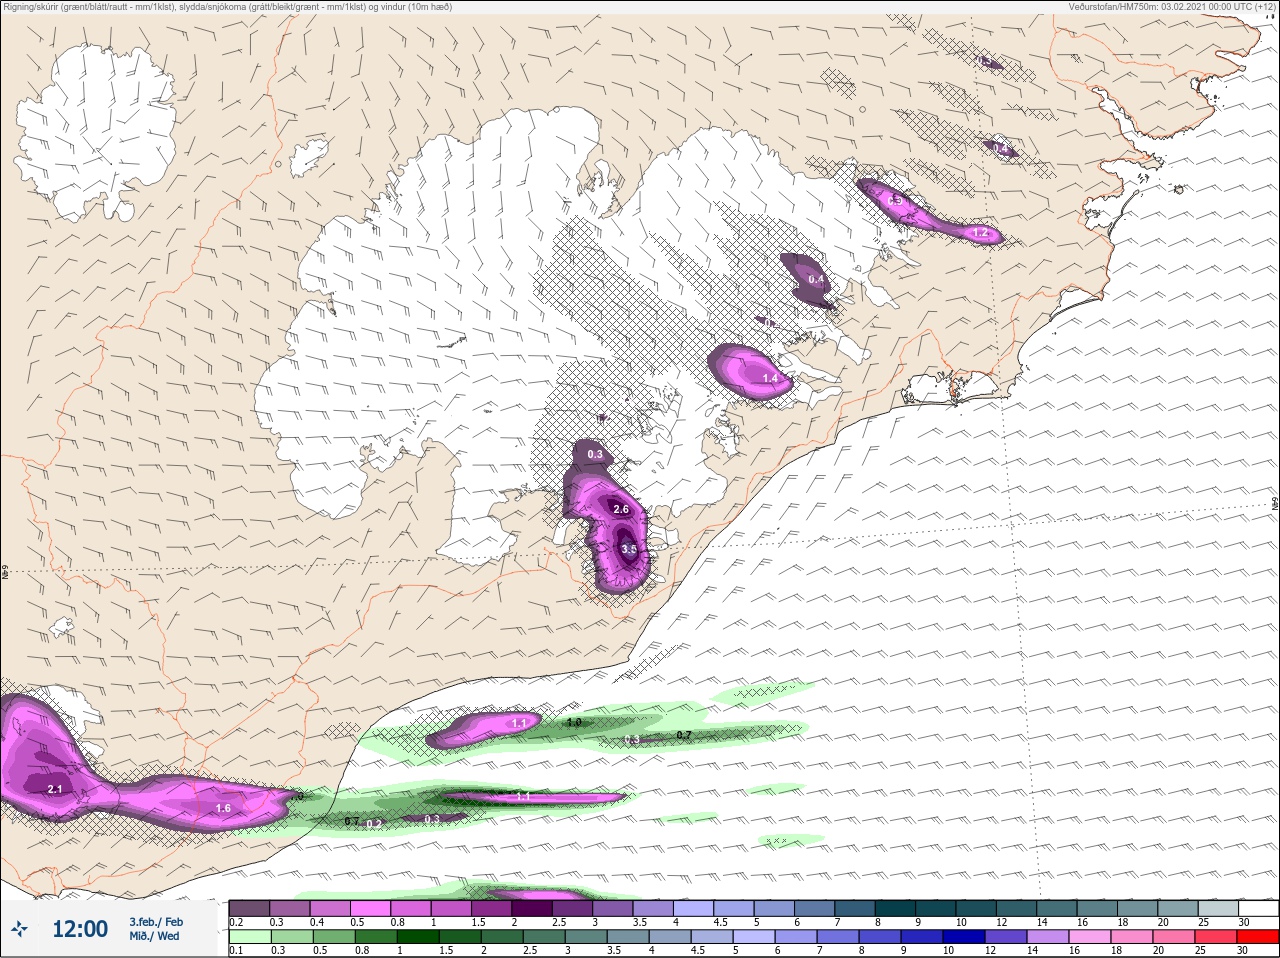
Task: Click the 2.6 precipitation value on the map
Action: point(621,509)
